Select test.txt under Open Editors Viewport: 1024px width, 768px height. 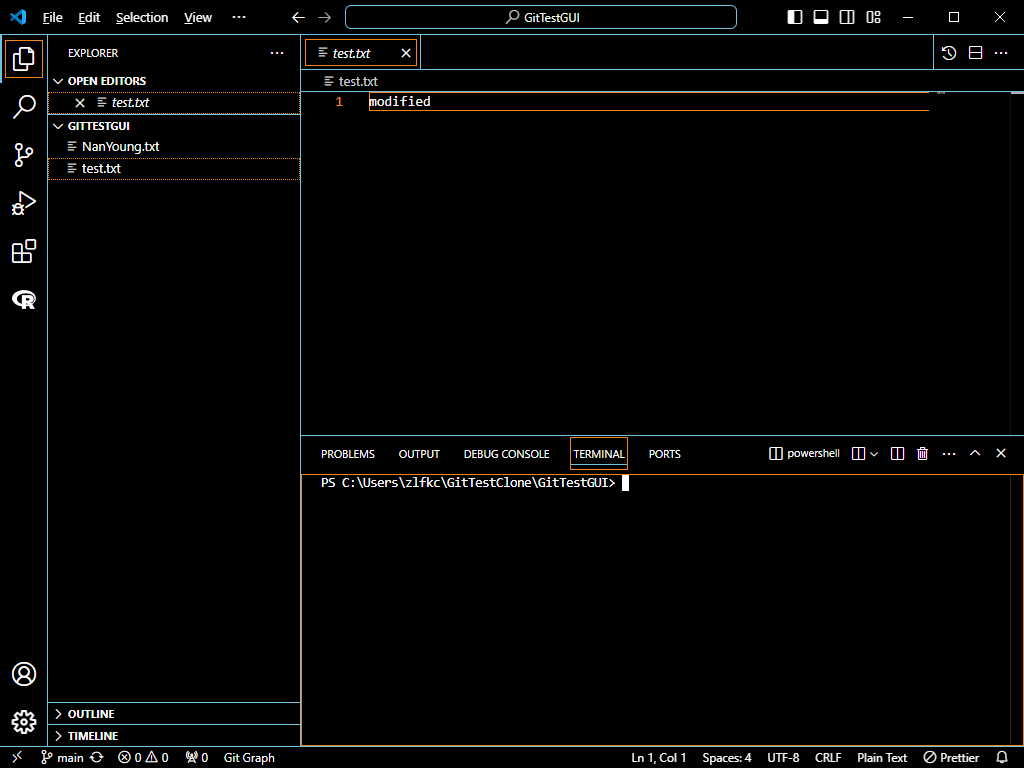pos(174,103)
